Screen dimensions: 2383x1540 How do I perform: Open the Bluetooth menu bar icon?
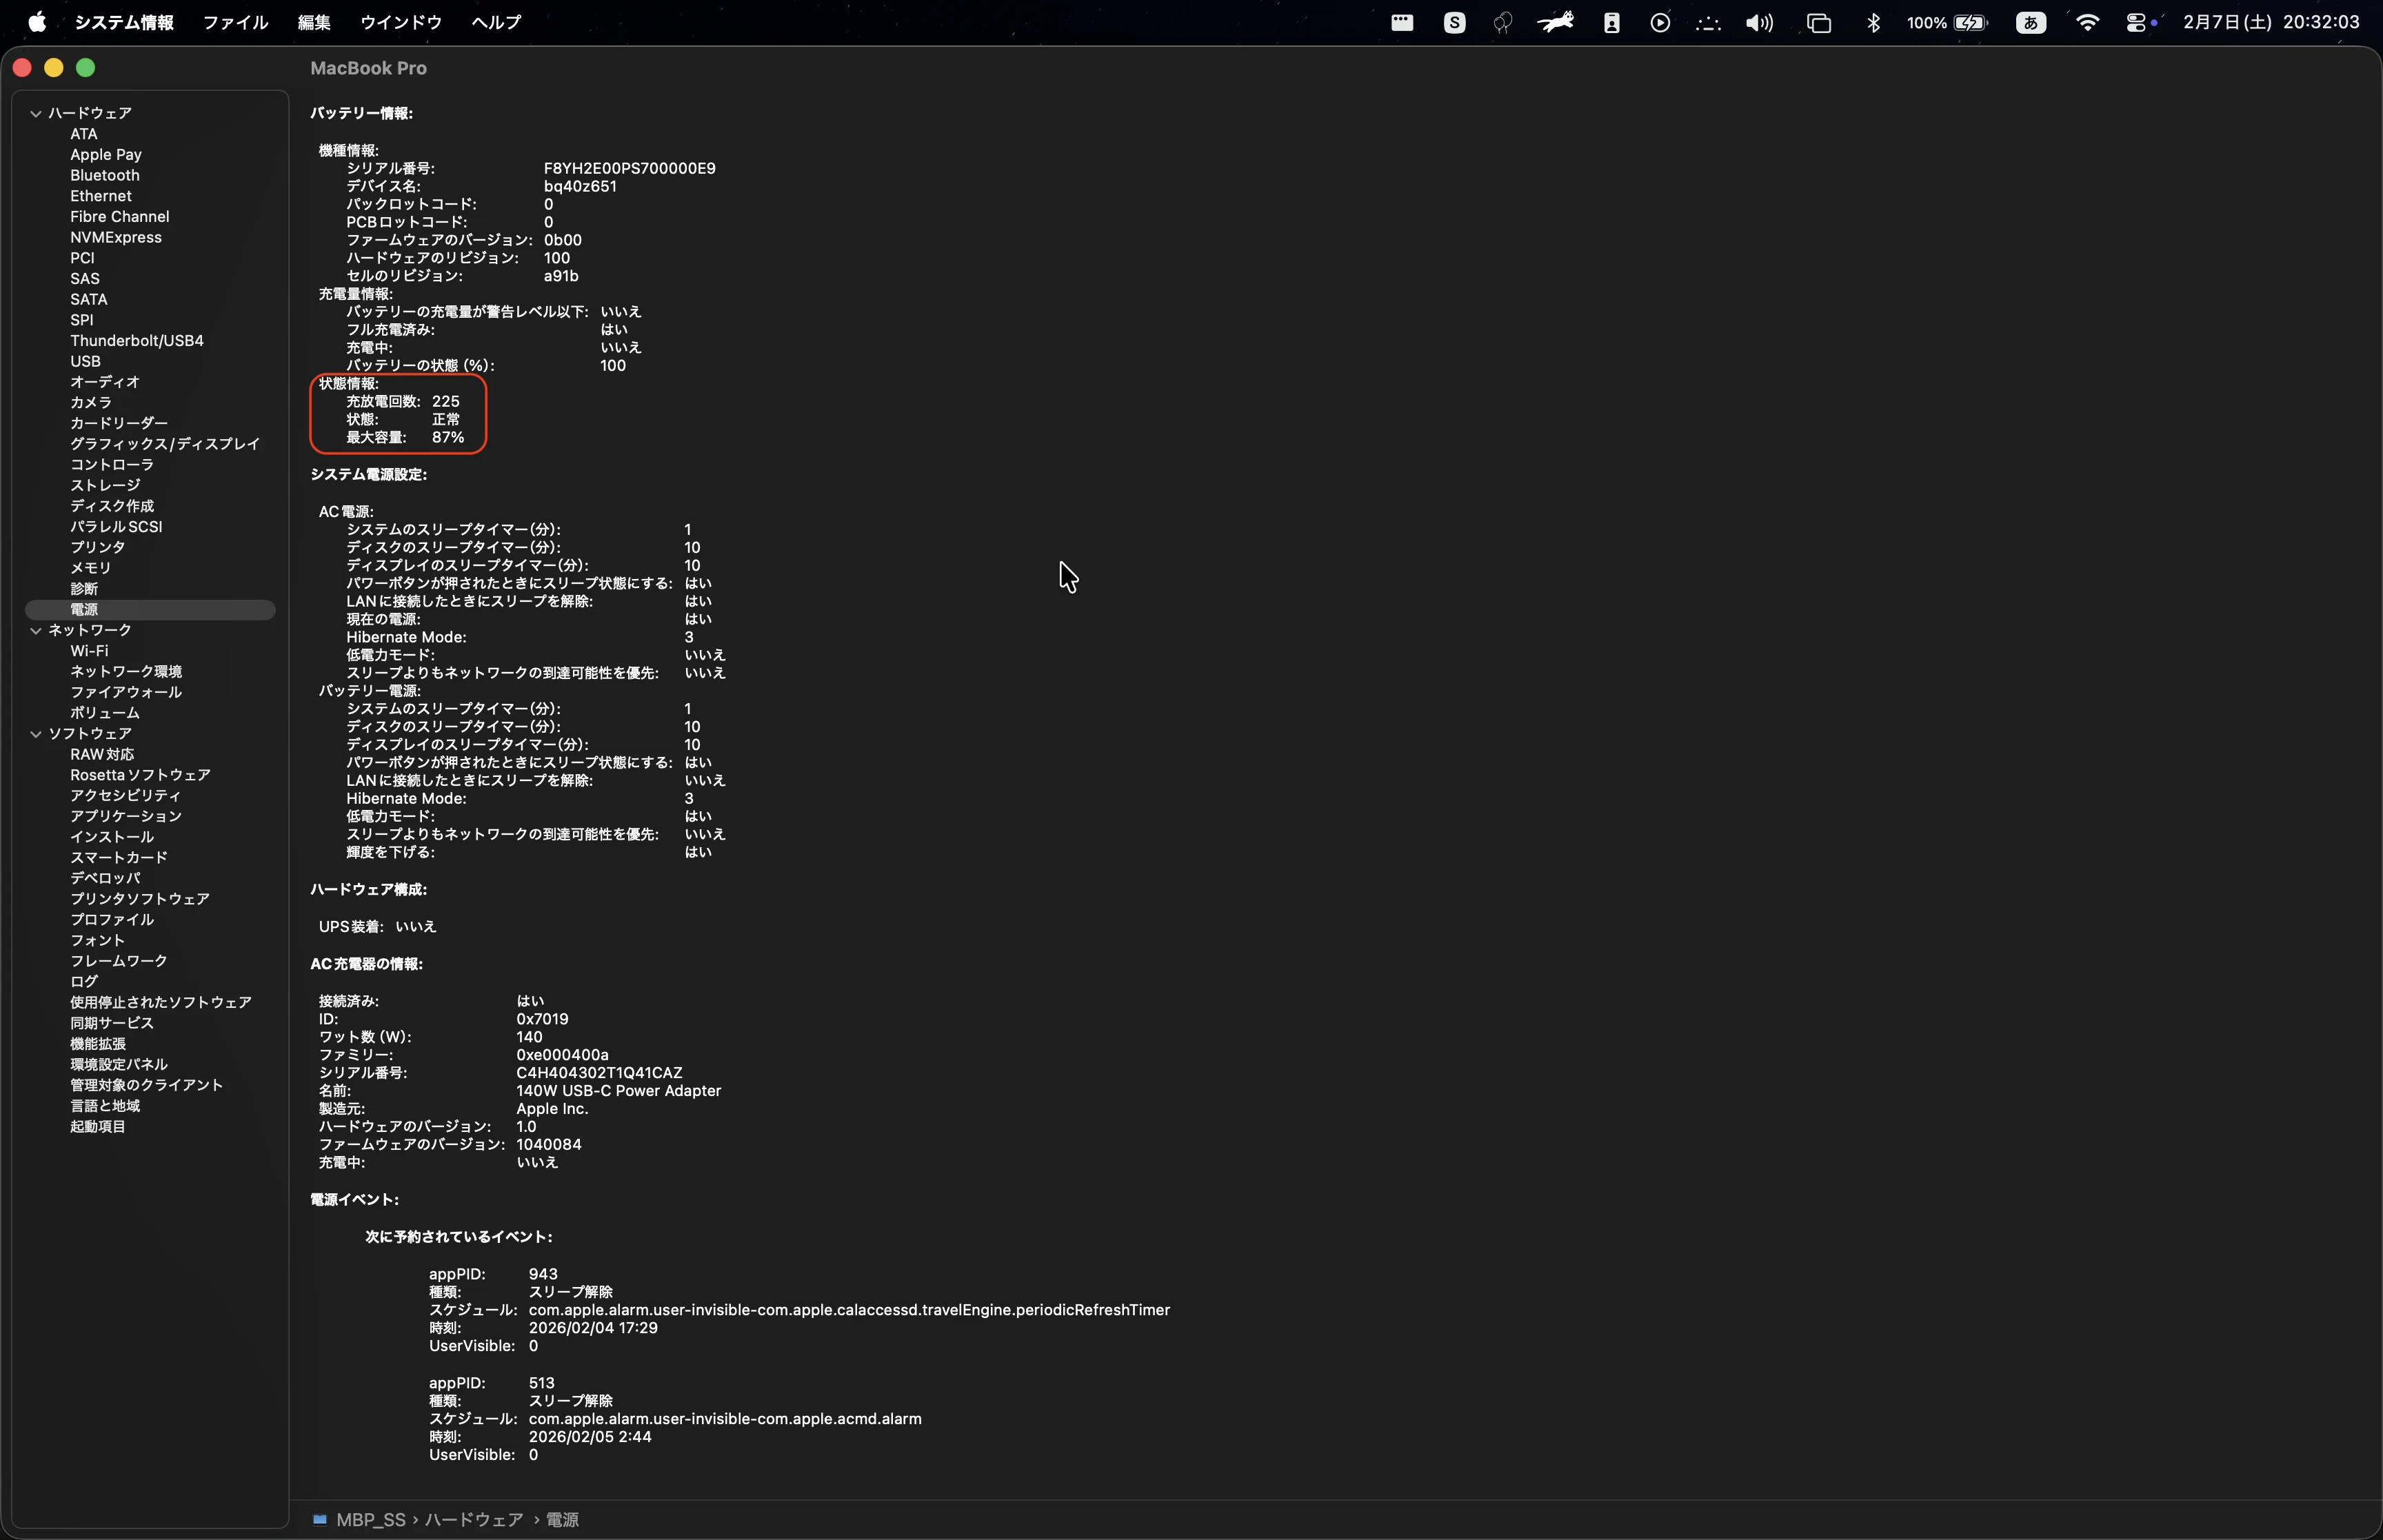[x=1873, y=22]
